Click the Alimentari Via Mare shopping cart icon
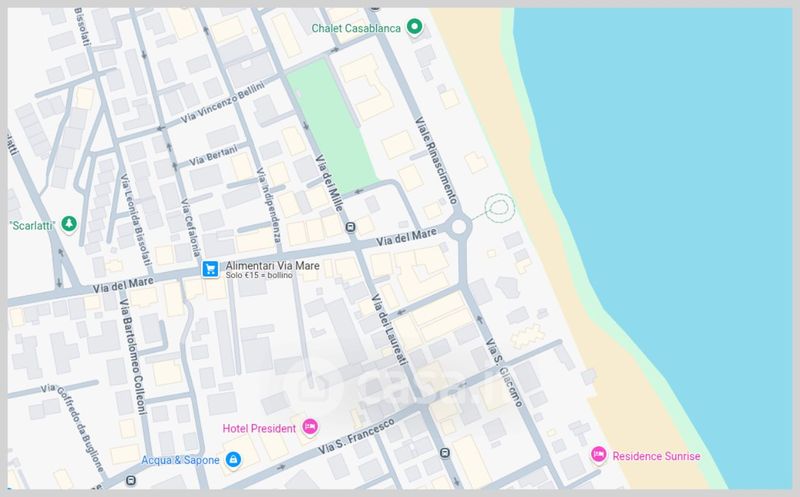Viewport: 800px width, 497px height. coord(210,269)
